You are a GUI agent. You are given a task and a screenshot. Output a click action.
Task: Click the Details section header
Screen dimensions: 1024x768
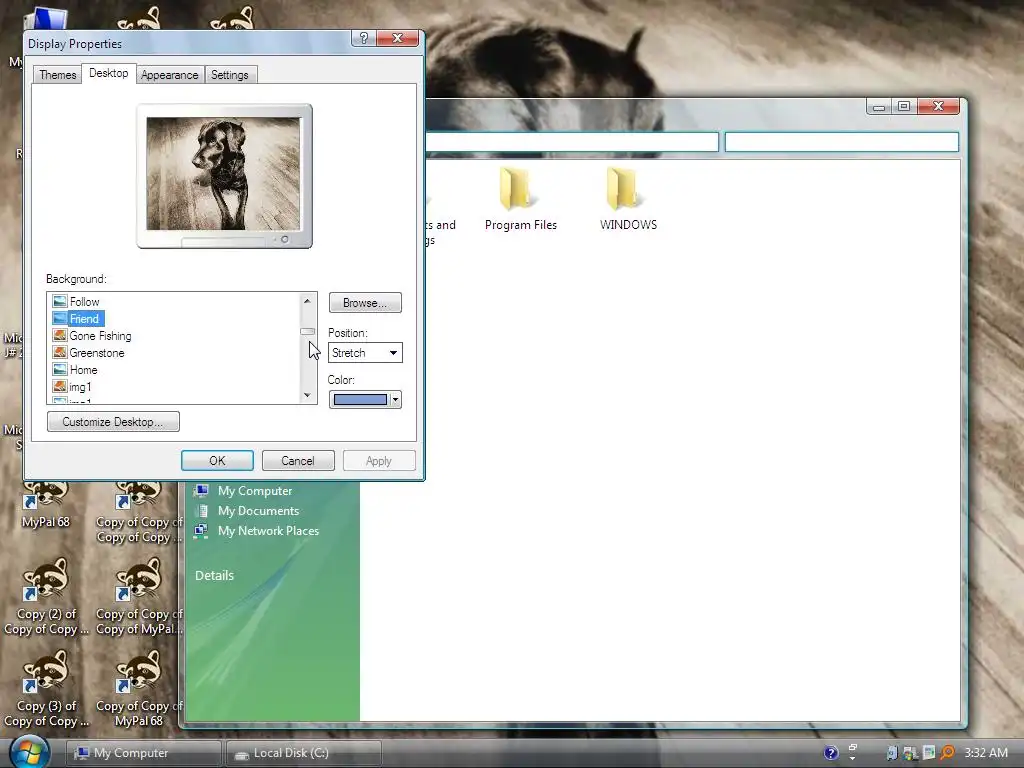(214, 575)
